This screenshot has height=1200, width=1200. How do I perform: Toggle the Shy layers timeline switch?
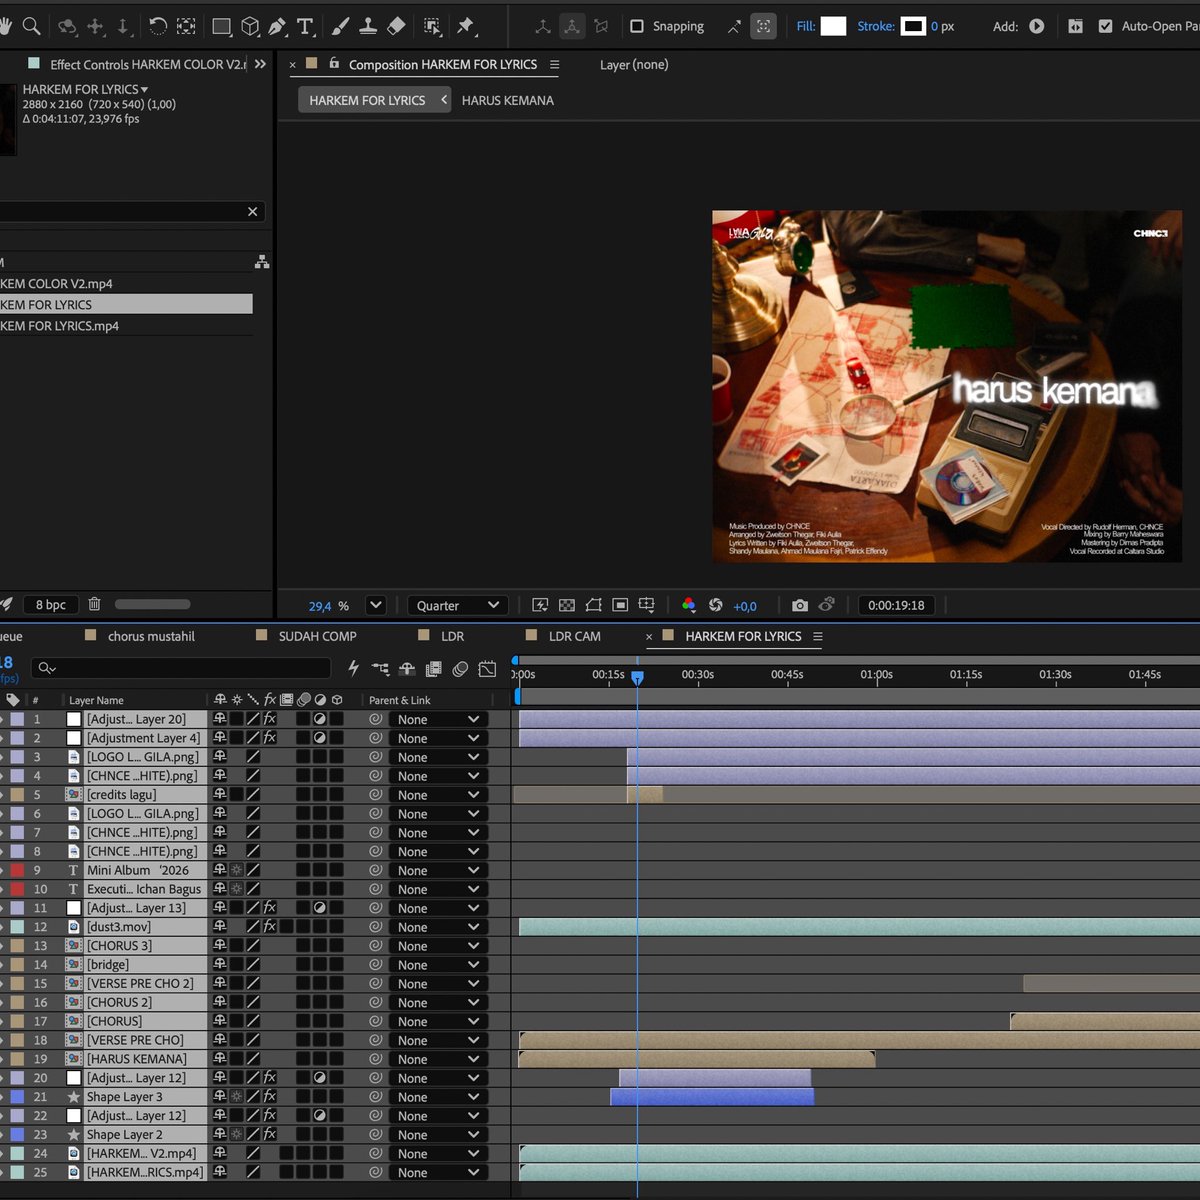pos(407,669)
